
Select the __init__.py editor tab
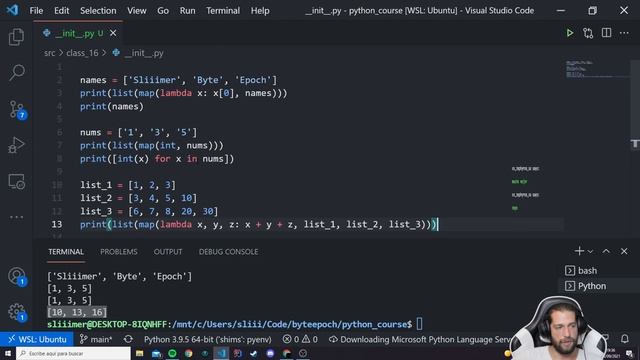(x=78, y=33)
